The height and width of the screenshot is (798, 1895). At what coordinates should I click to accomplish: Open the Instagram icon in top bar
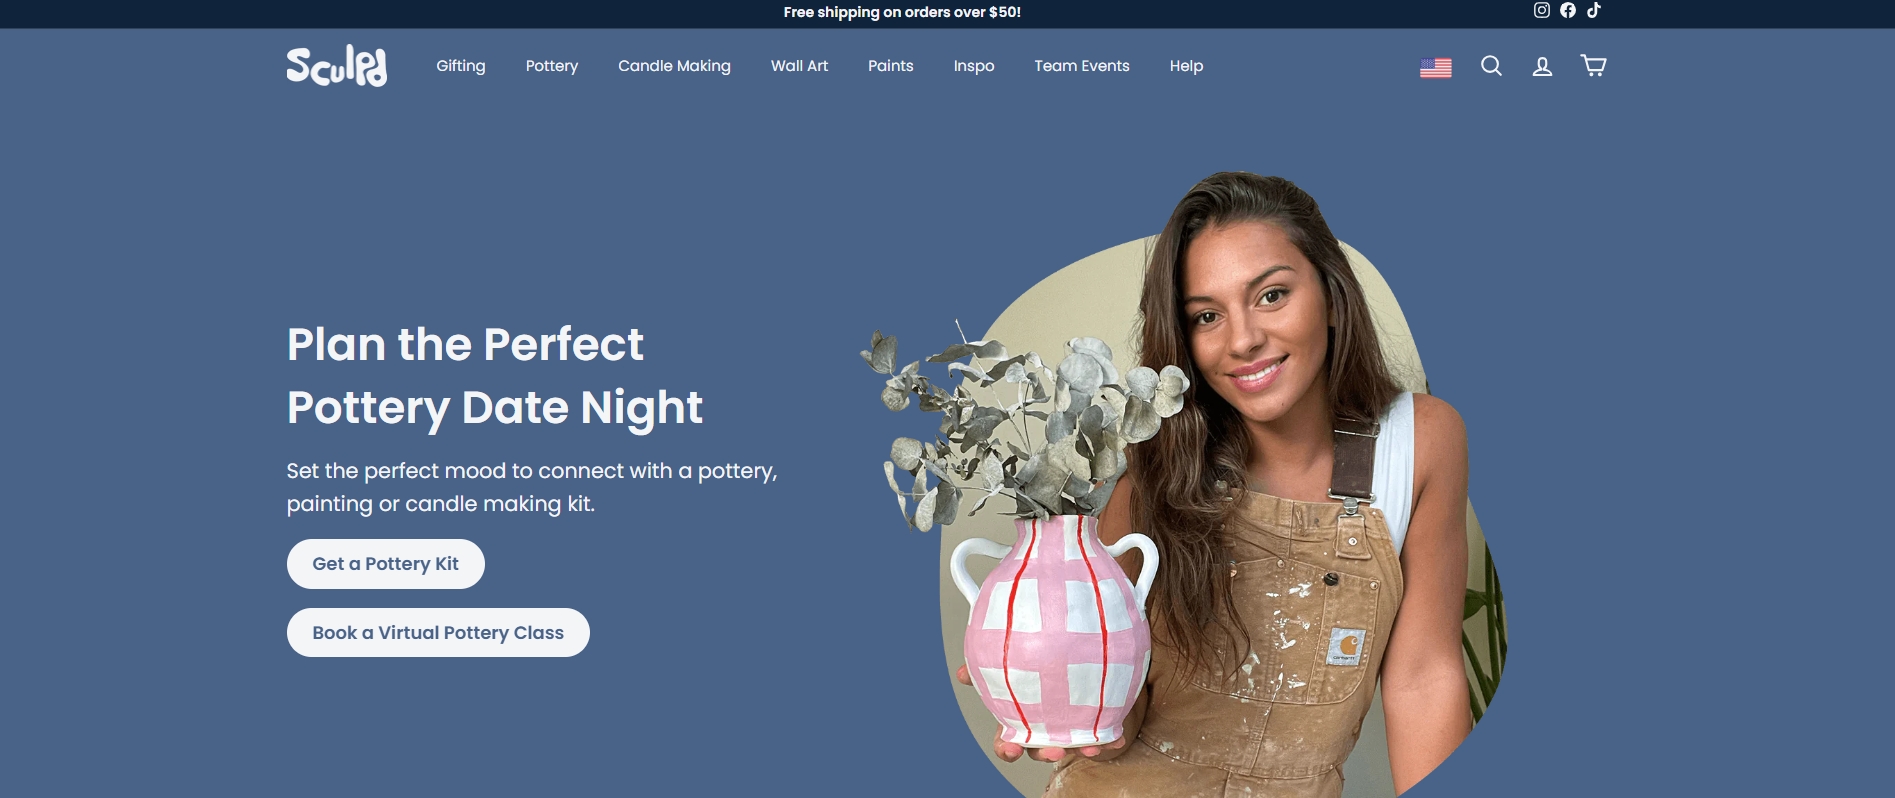pyautogui.click(x=1542, y=10)
